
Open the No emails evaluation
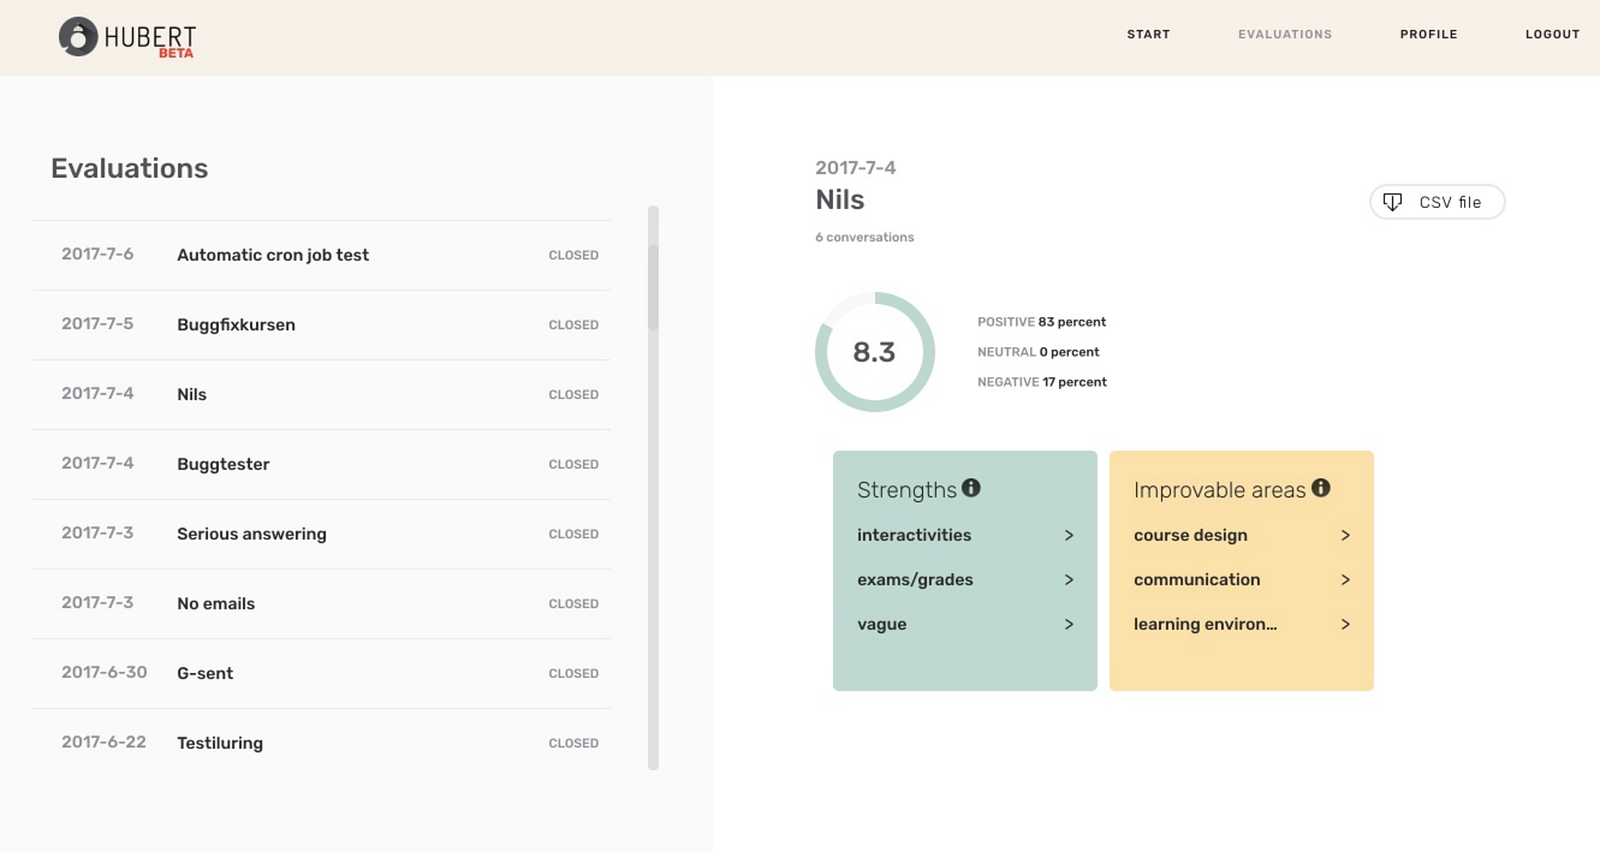click(x=322, y=604)
